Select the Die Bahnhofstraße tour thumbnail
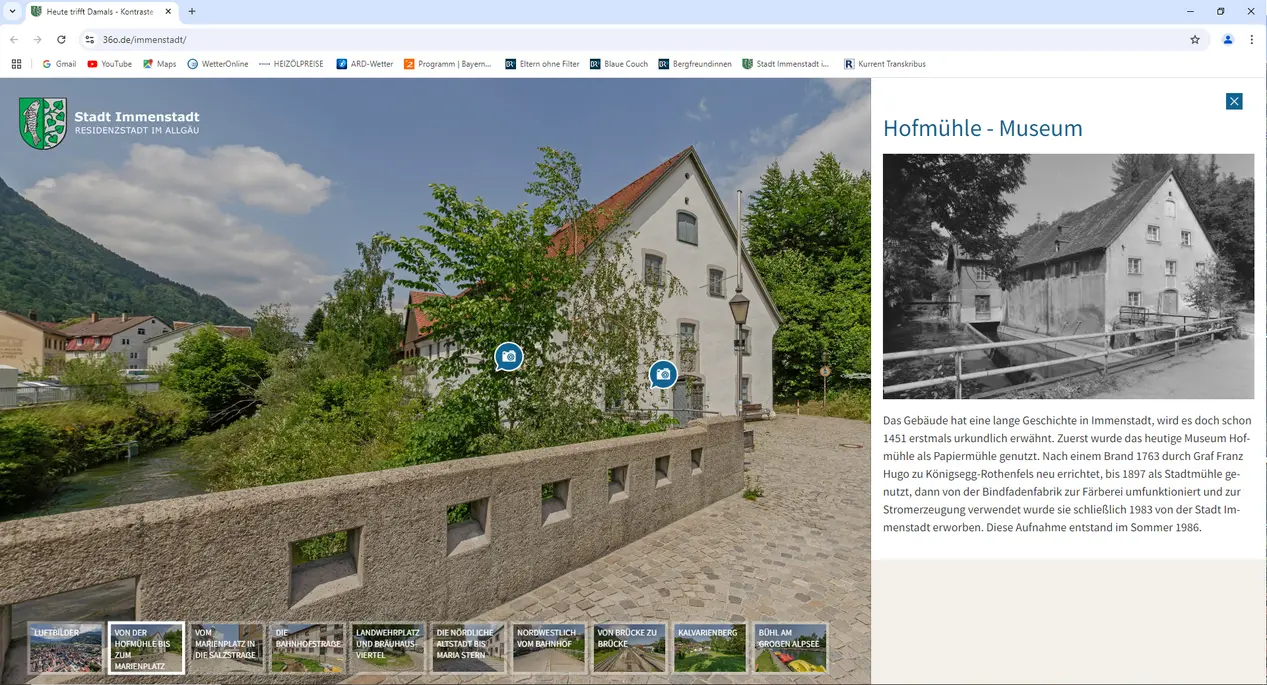The width and height of the screenshot is (1267, 685). pos(307,648)
